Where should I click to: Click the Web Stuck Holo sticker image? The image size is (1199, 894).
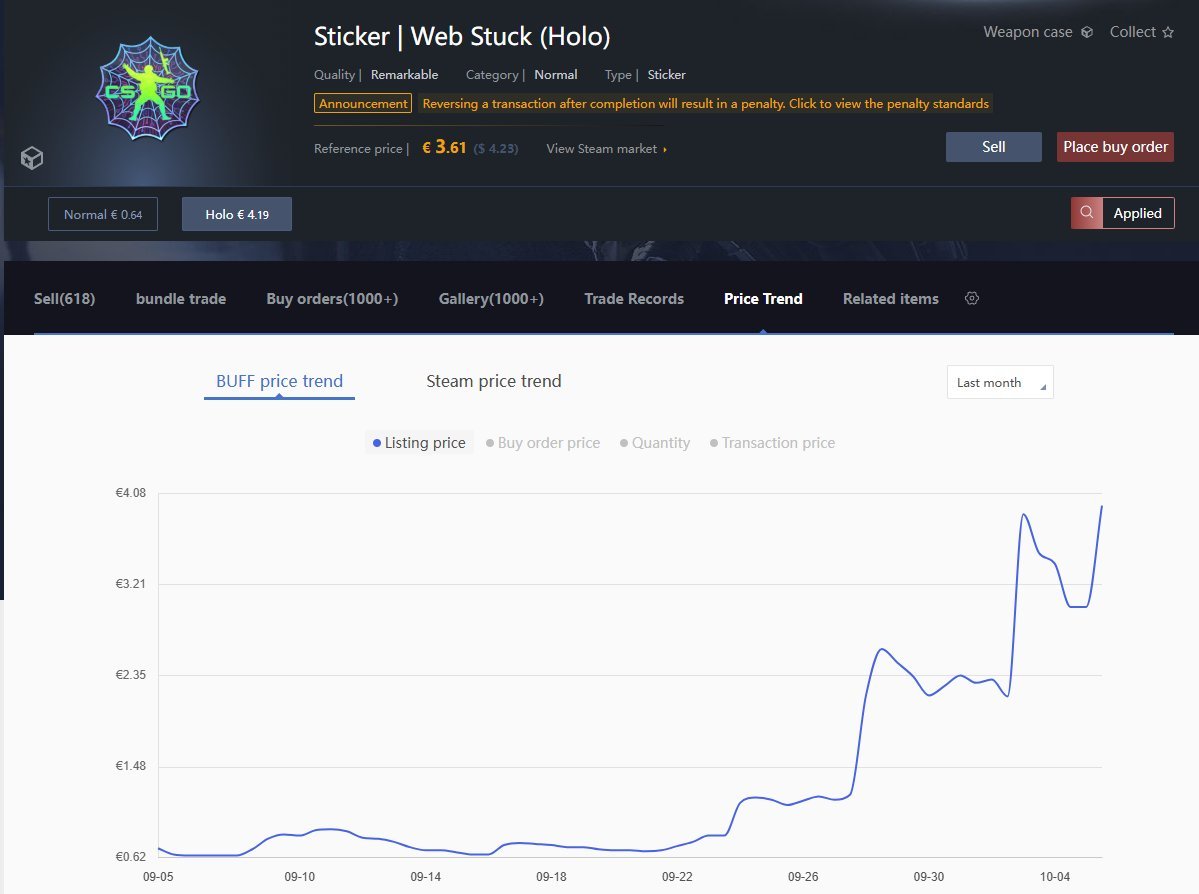148,89
